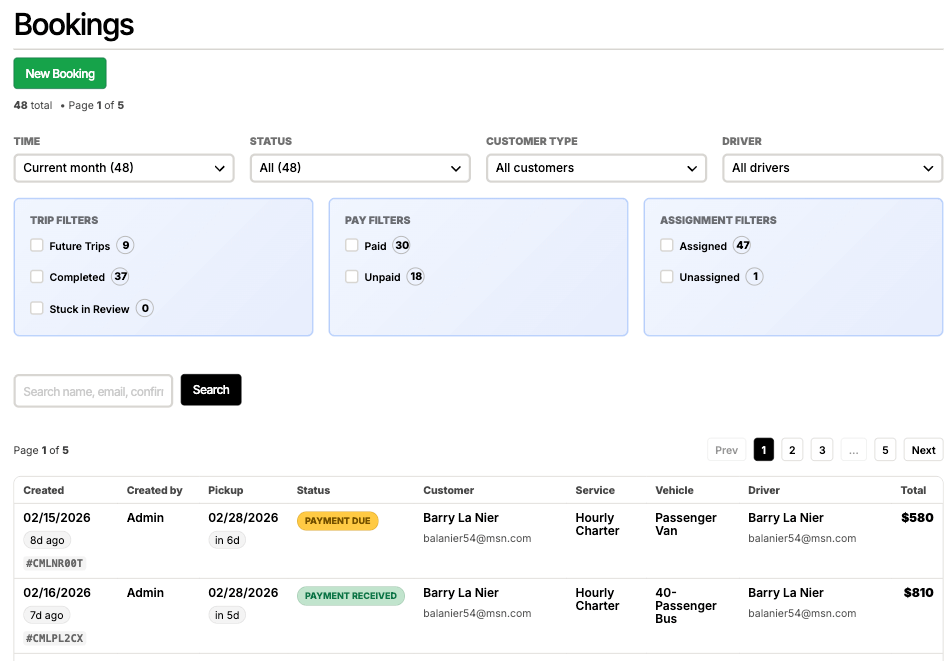Check the Paid filter
The image size is (951, 661).
point(351,245)
